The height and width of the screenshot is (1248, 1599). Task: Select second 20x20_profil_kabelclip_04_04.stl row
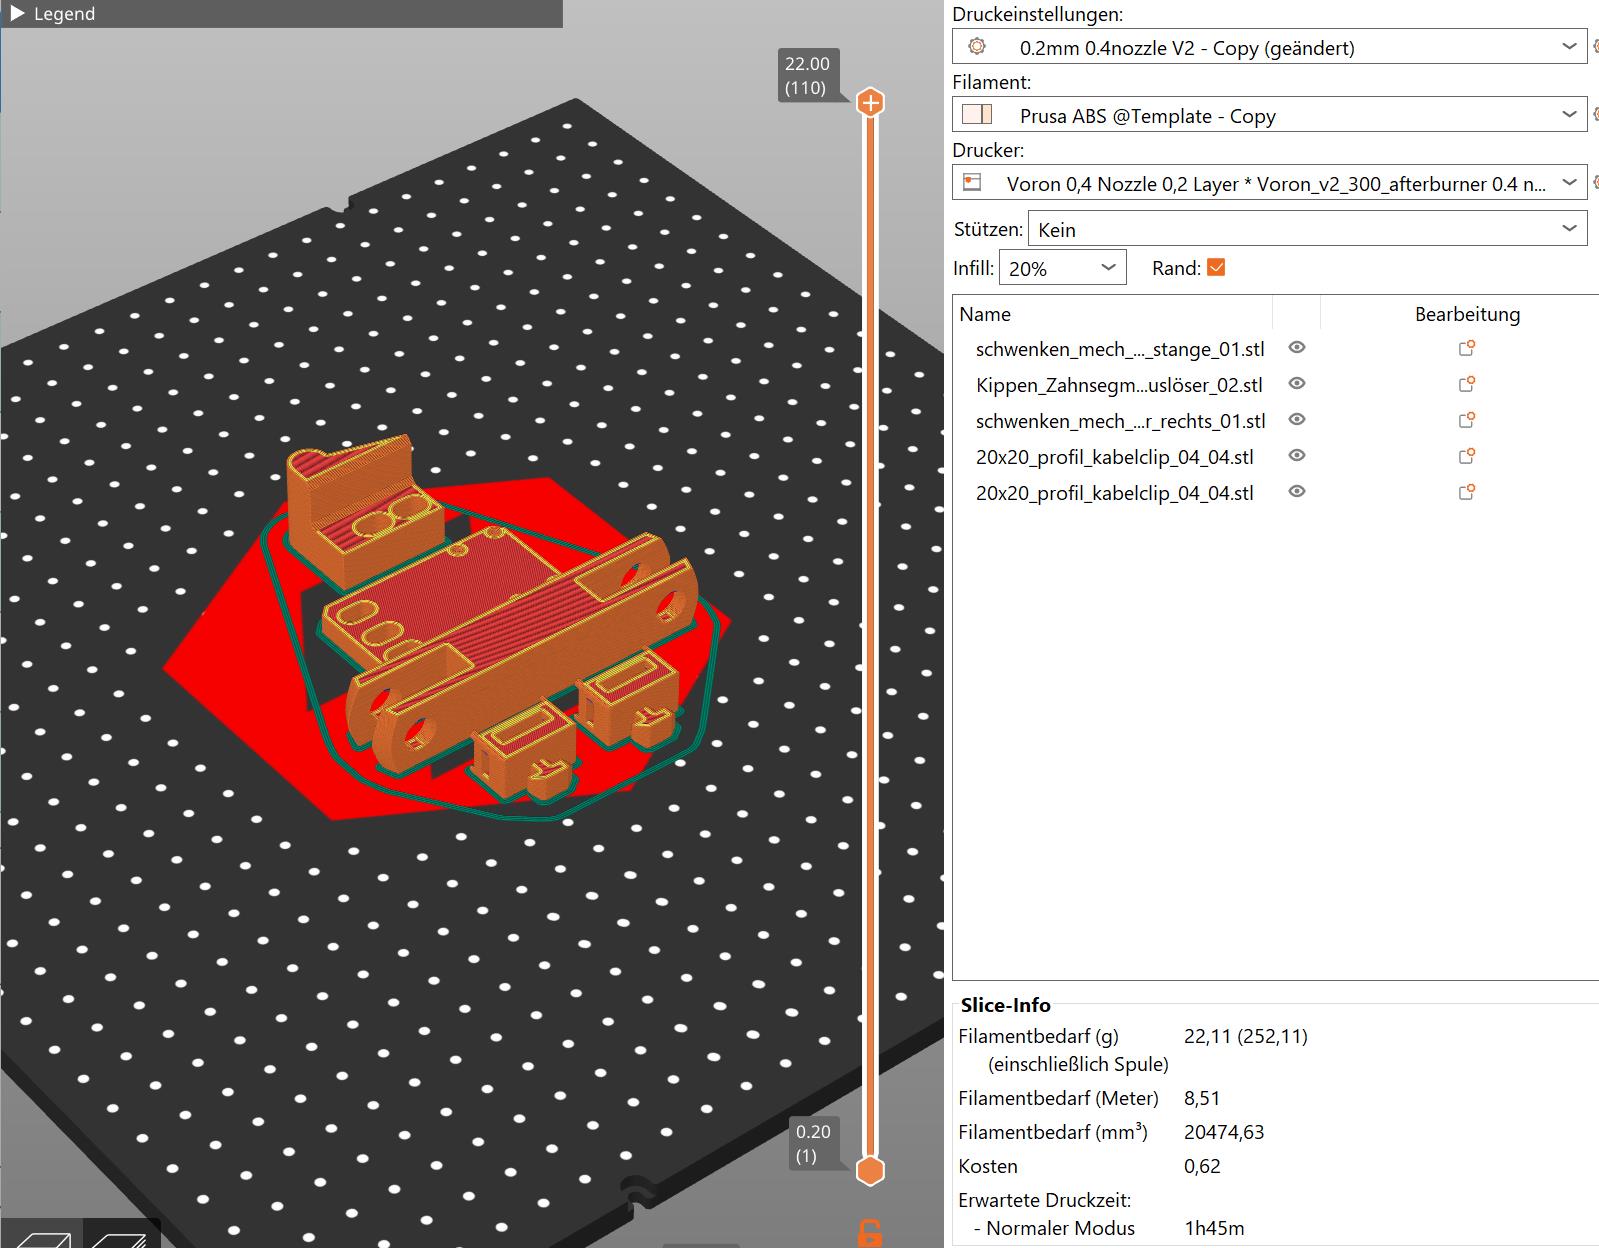coord(1115,493)
